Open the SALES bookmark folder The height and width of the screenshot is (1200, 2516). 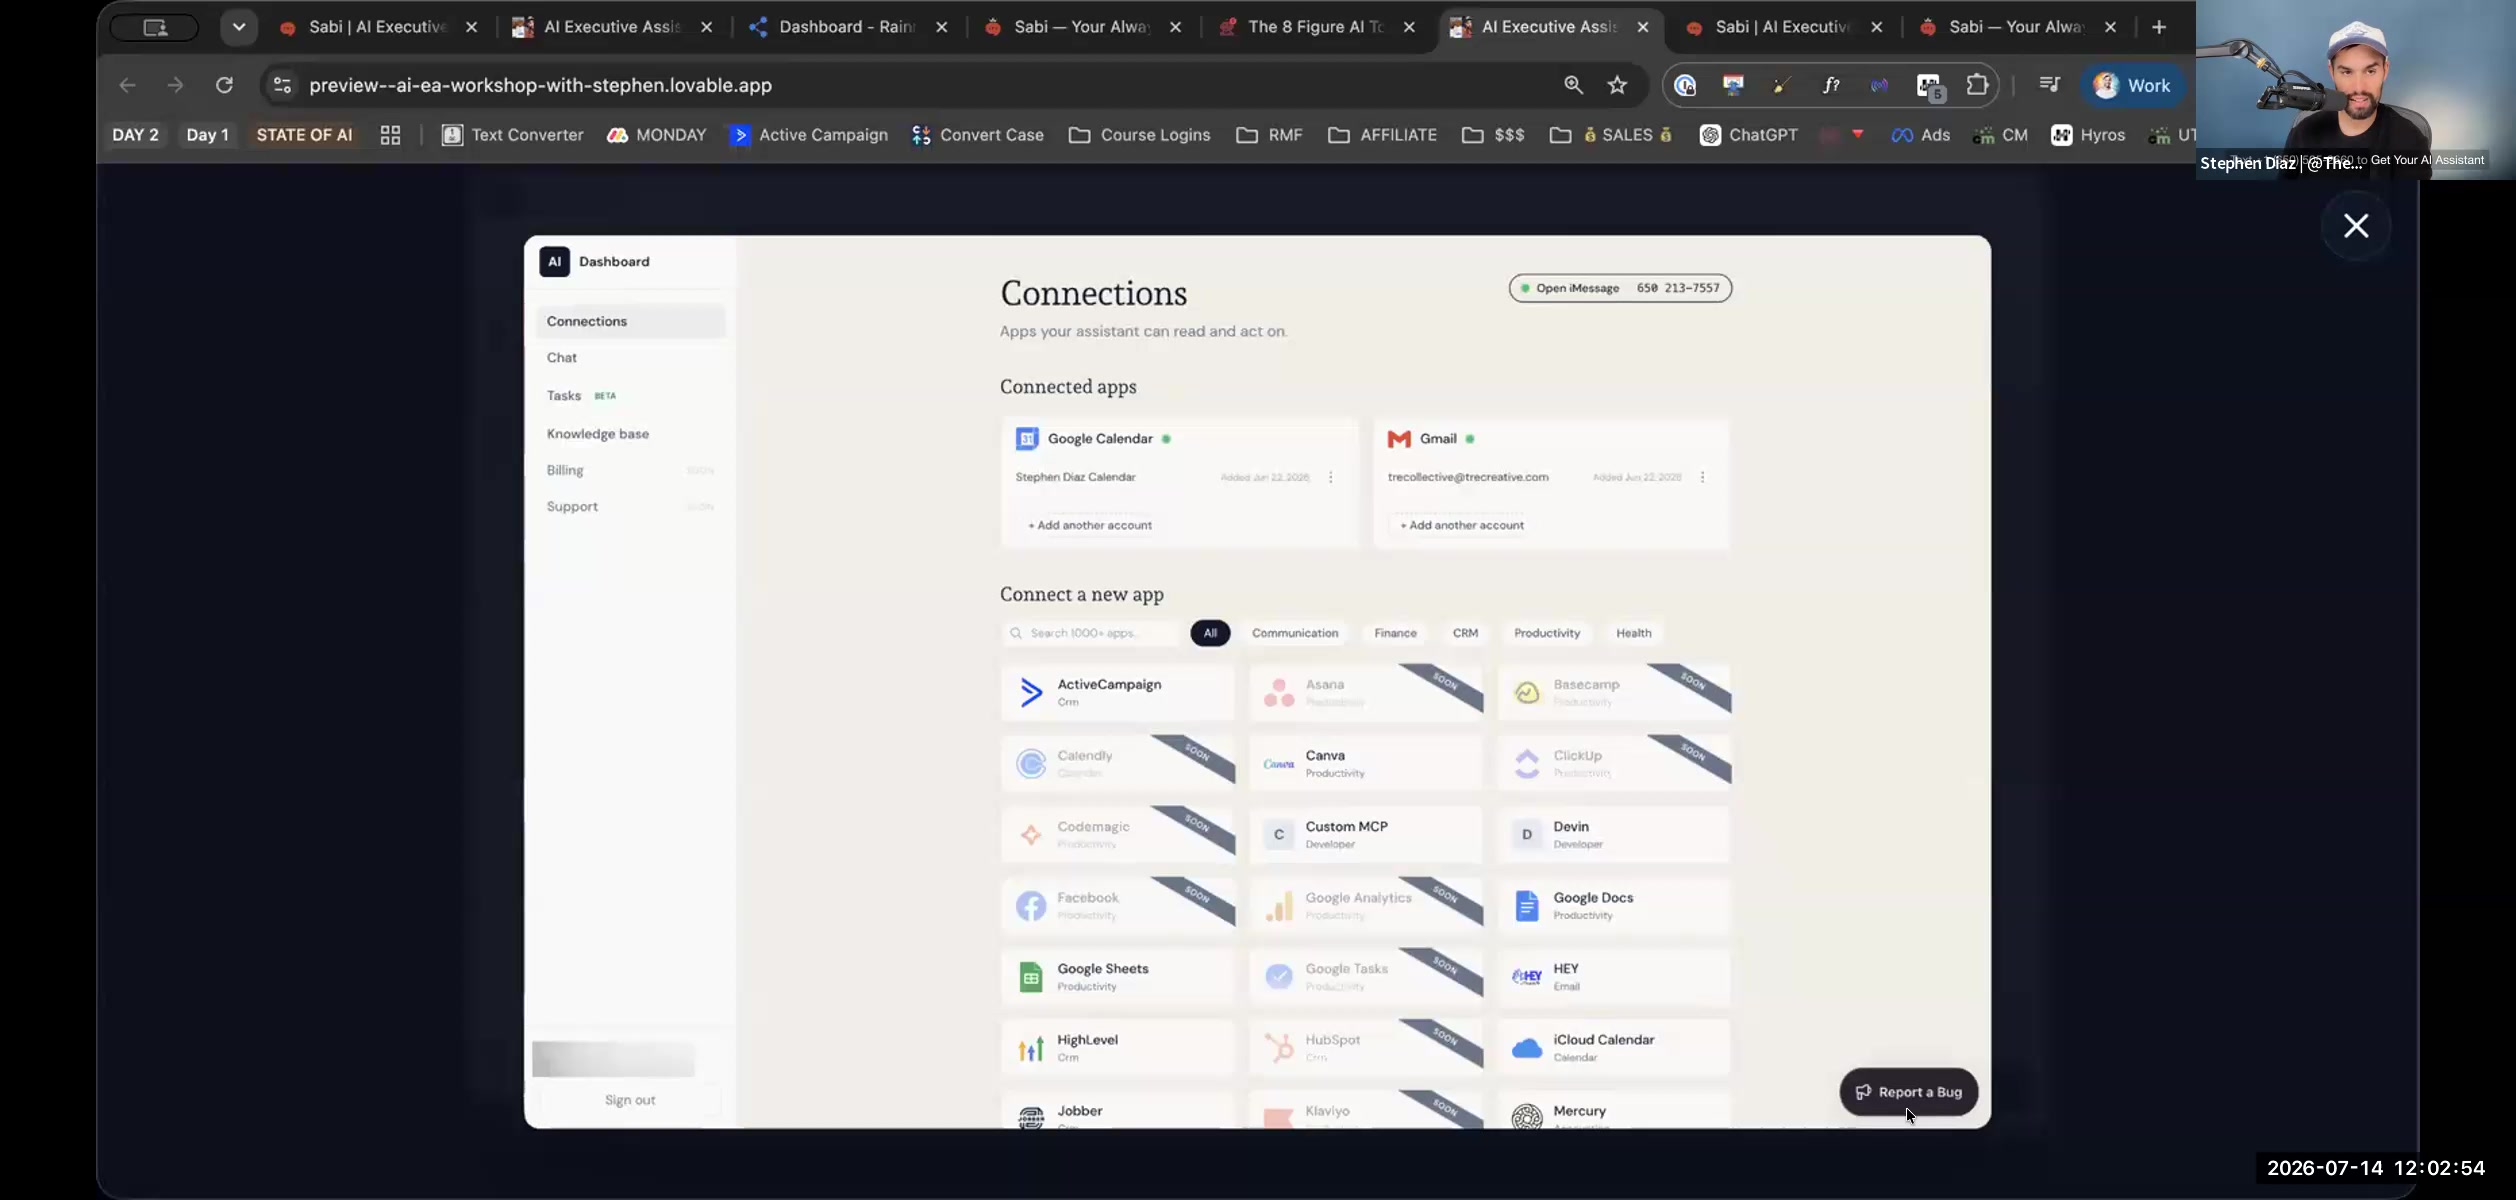pyautogui.click(x=1611, y=135)
